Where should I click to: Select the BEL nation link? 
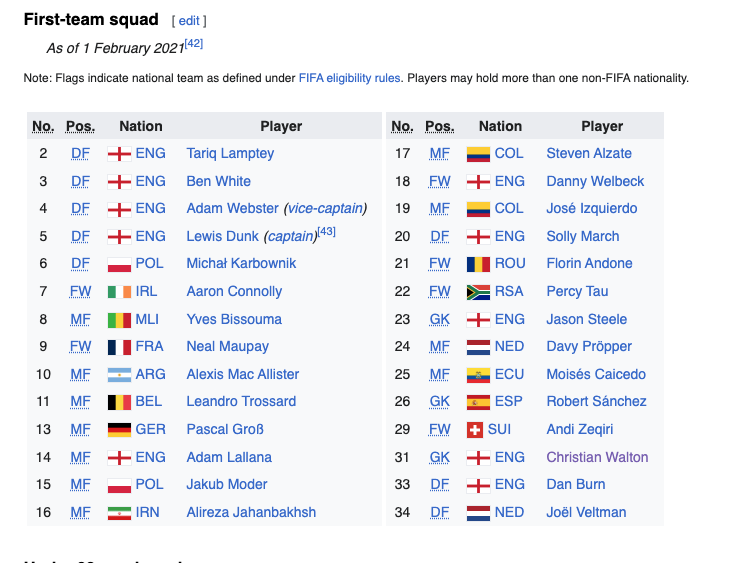pos(149,402)
